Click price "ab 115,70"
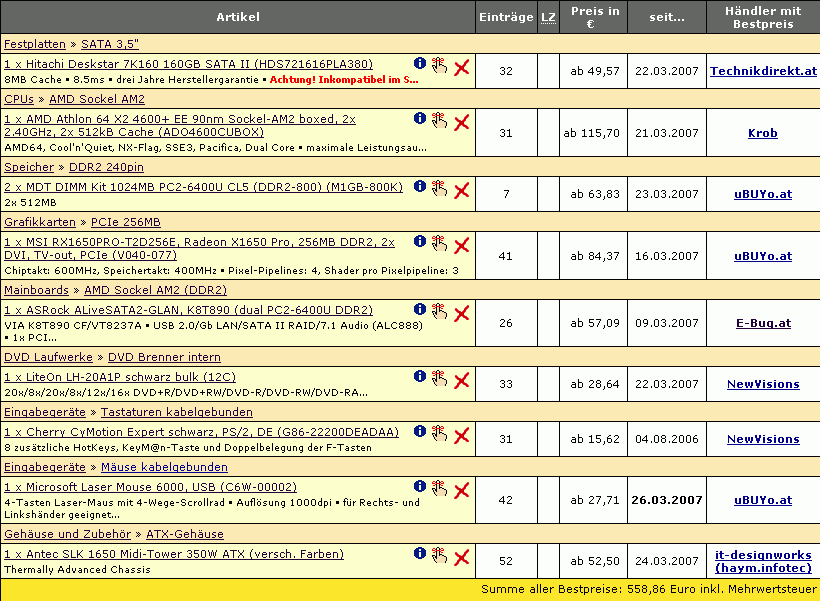820x601 pixels. point(591,133)
